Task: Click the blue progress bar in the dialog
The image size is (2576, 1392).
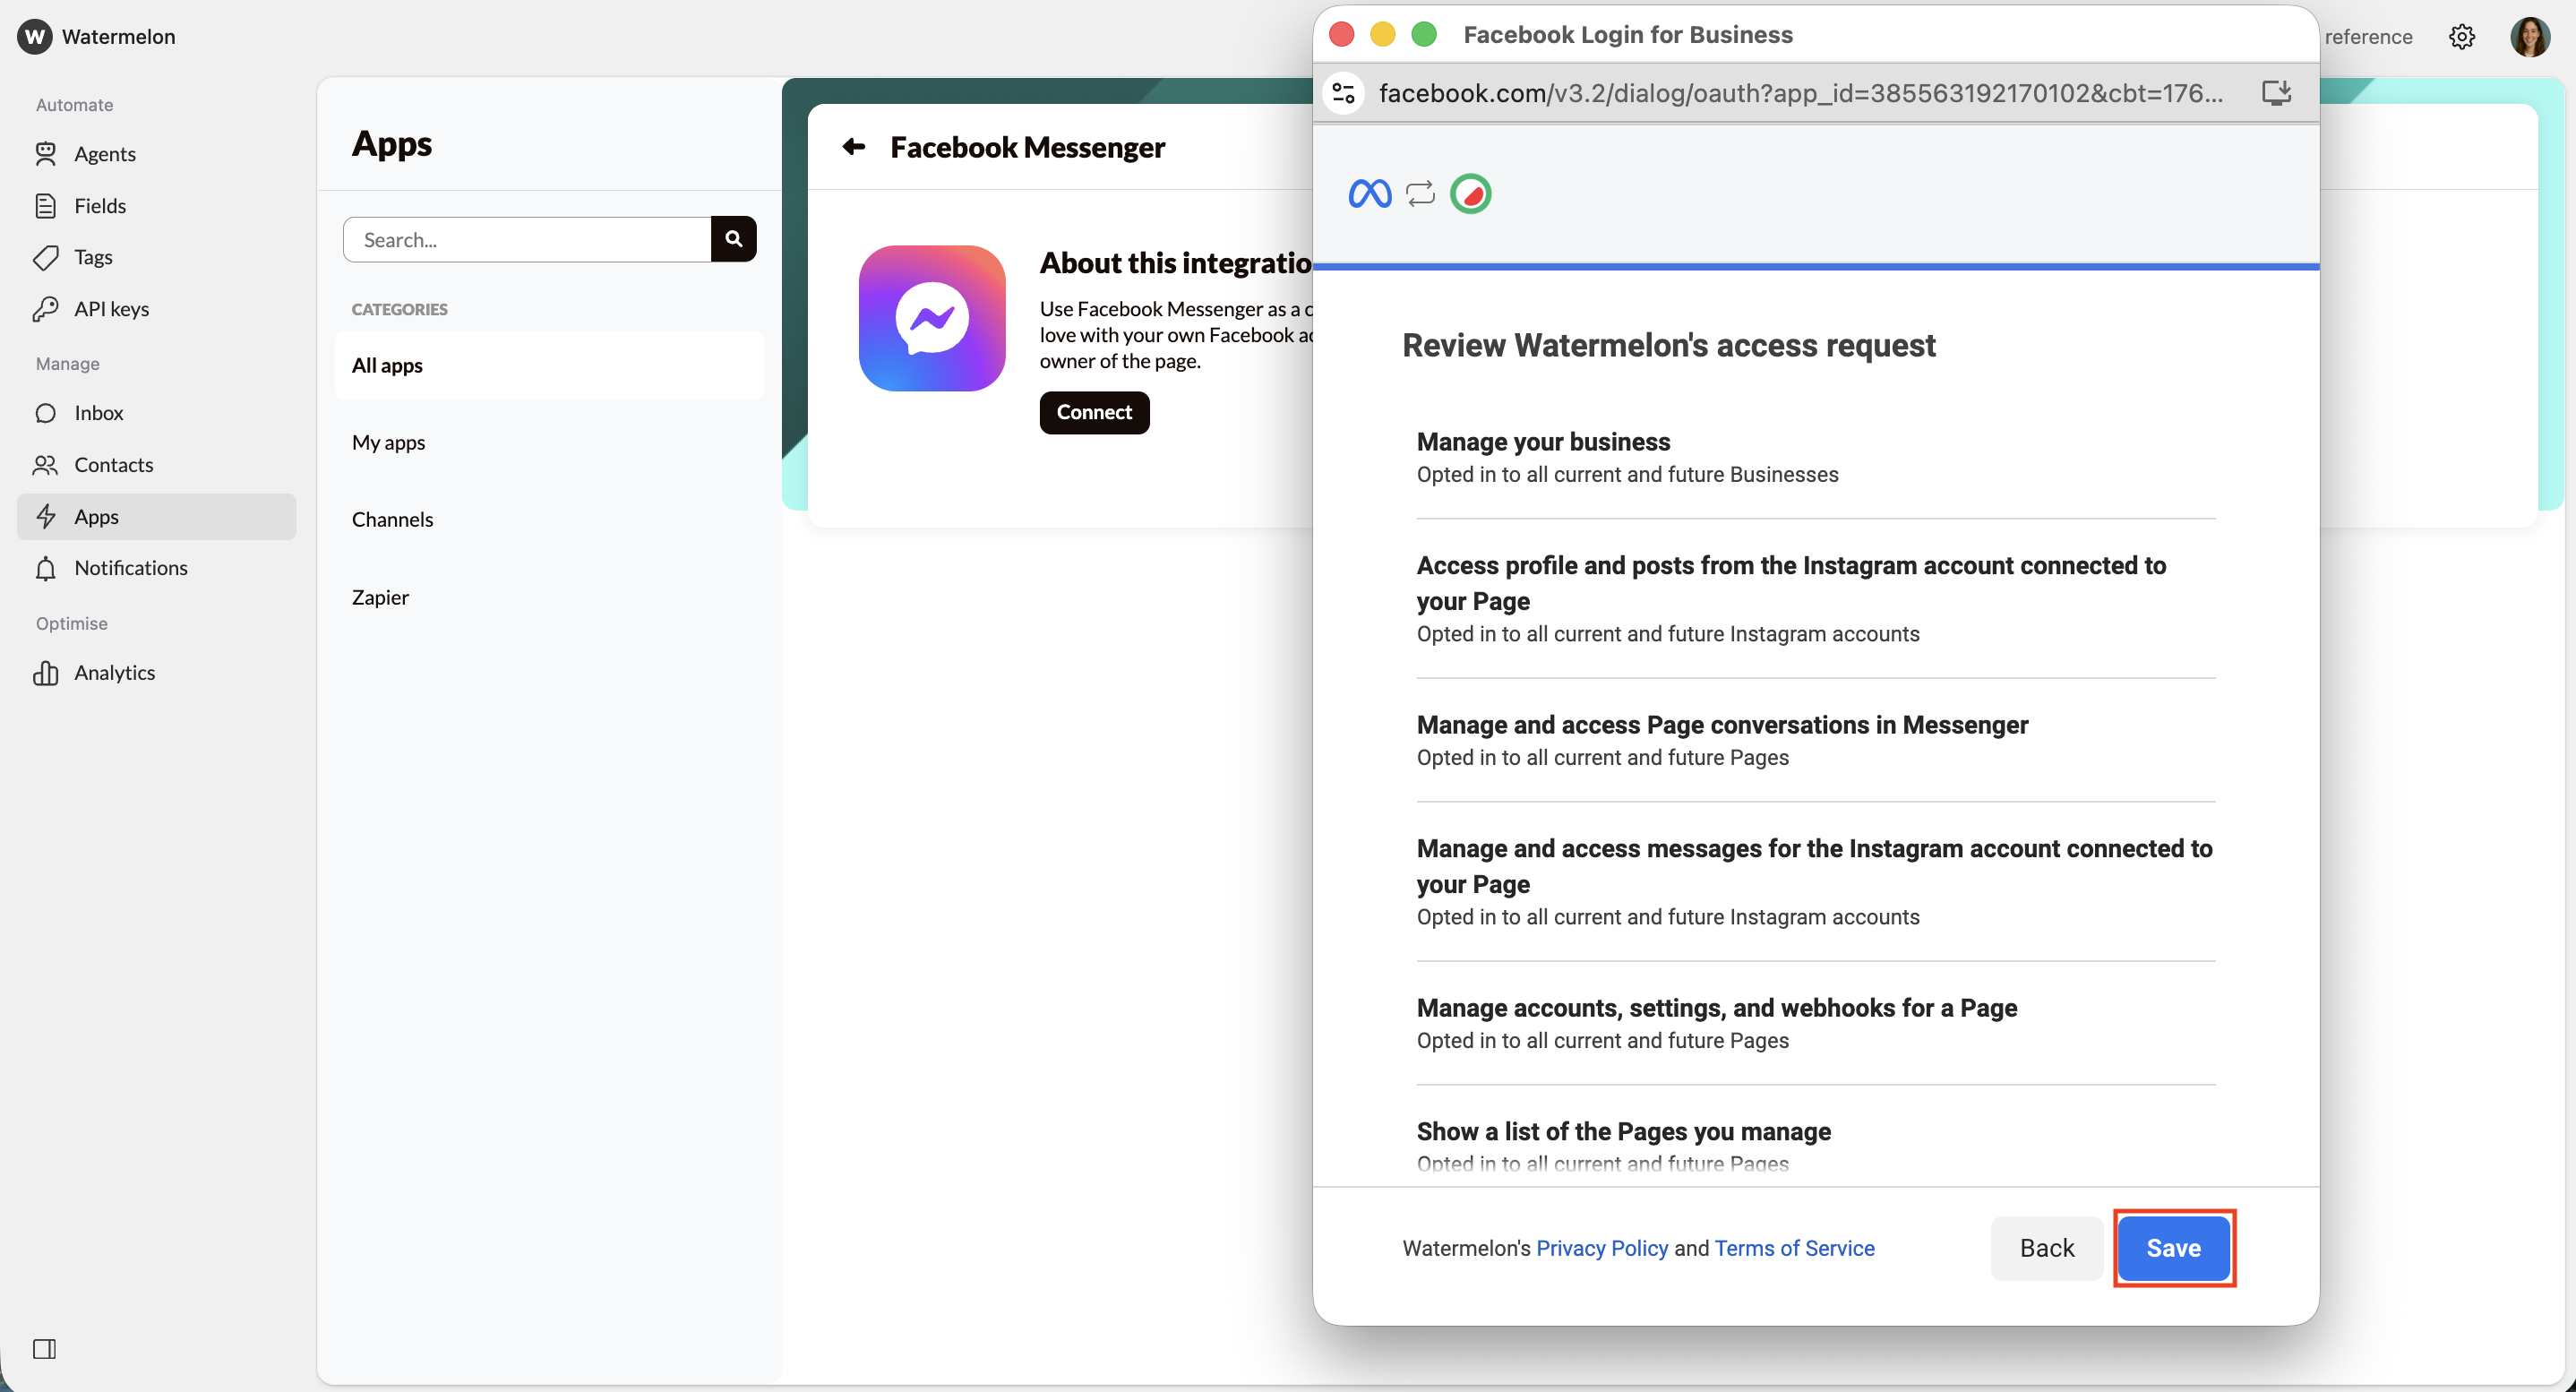Action: [1815, 267]
